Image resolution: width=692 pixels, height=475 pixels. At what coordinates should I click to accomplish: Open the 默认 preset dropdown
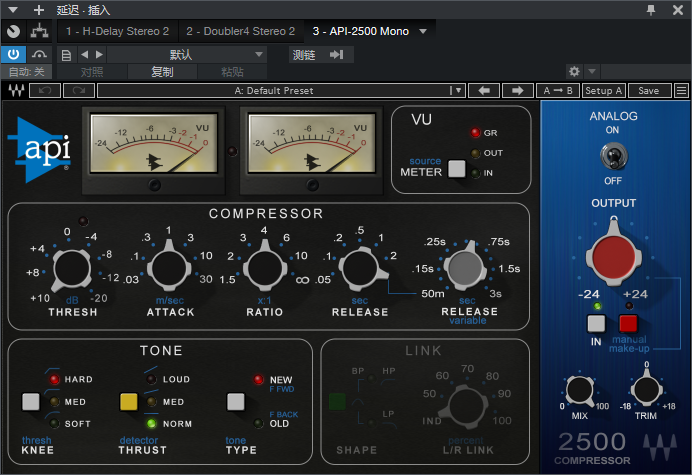coord(187,55)
